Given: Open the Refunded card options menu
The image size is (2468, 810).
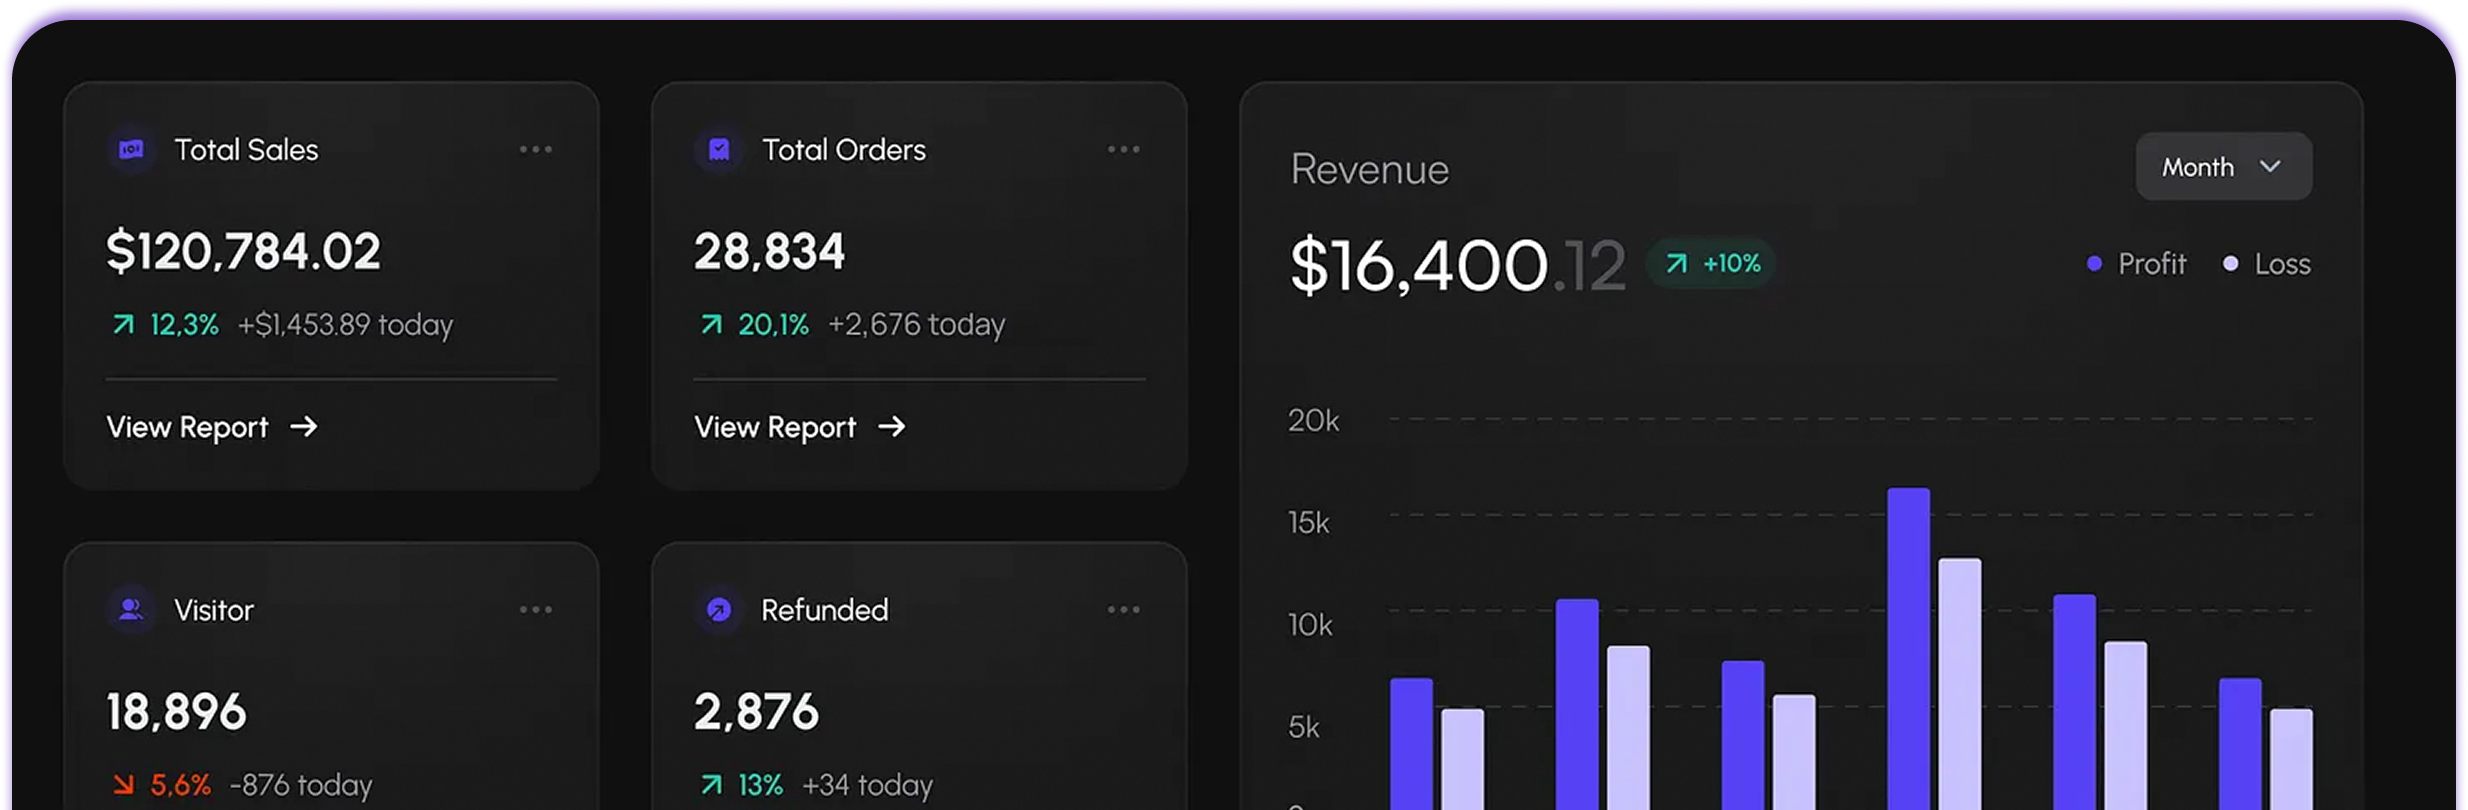Looking at the screenshot, I should pos(1124,610).
